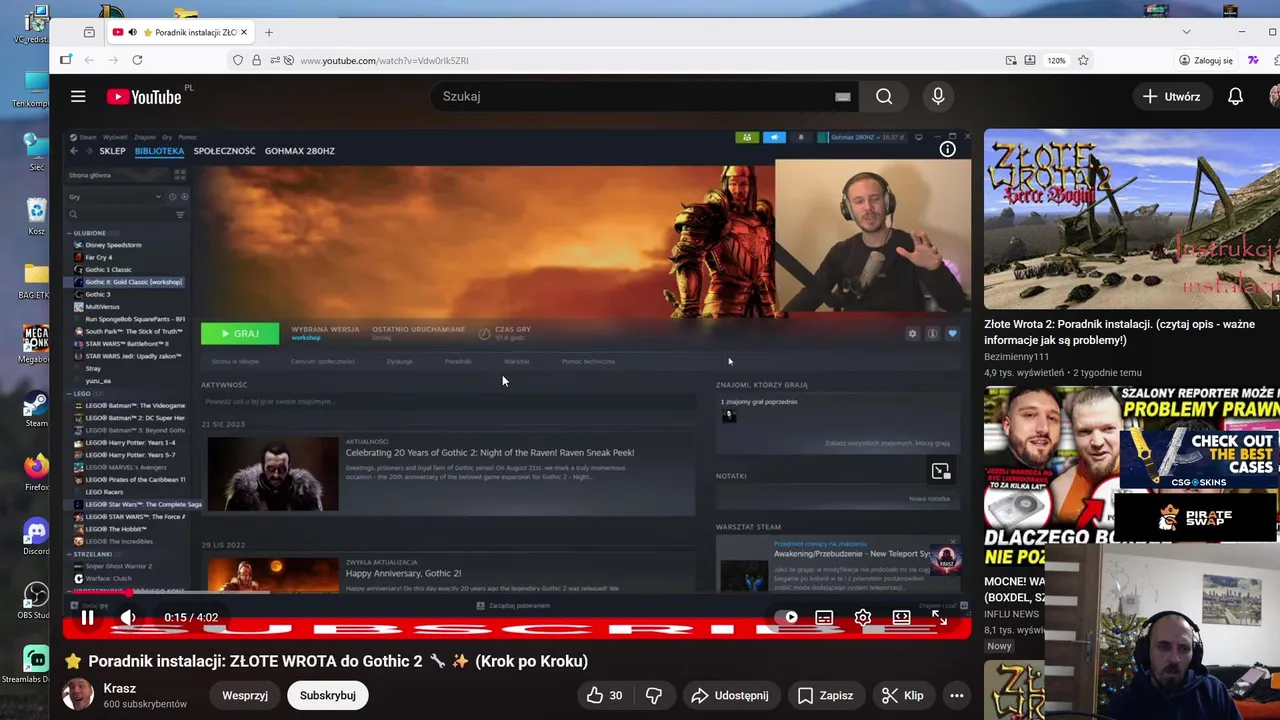Click the Wesprzyj button
Image resolution: width=1280 pixels, height=720 pixels.
(245, 695)
